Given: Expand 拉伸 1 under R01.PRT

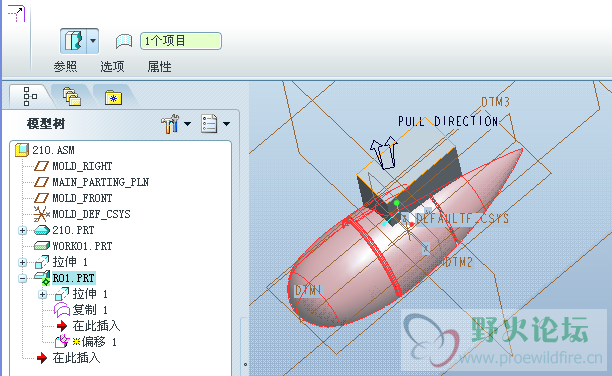Looking at the screenshot, I should [x=43, y=294].
